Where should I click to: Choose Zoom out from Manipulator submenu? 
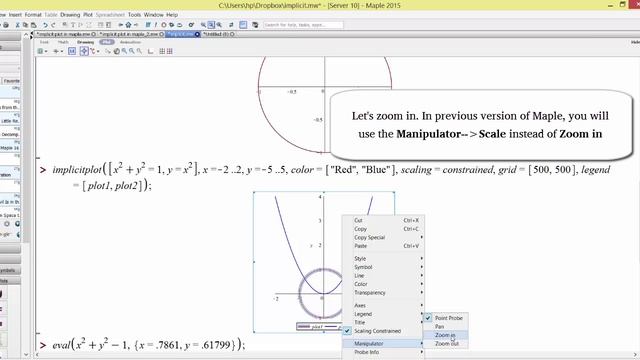coord(445,344)
